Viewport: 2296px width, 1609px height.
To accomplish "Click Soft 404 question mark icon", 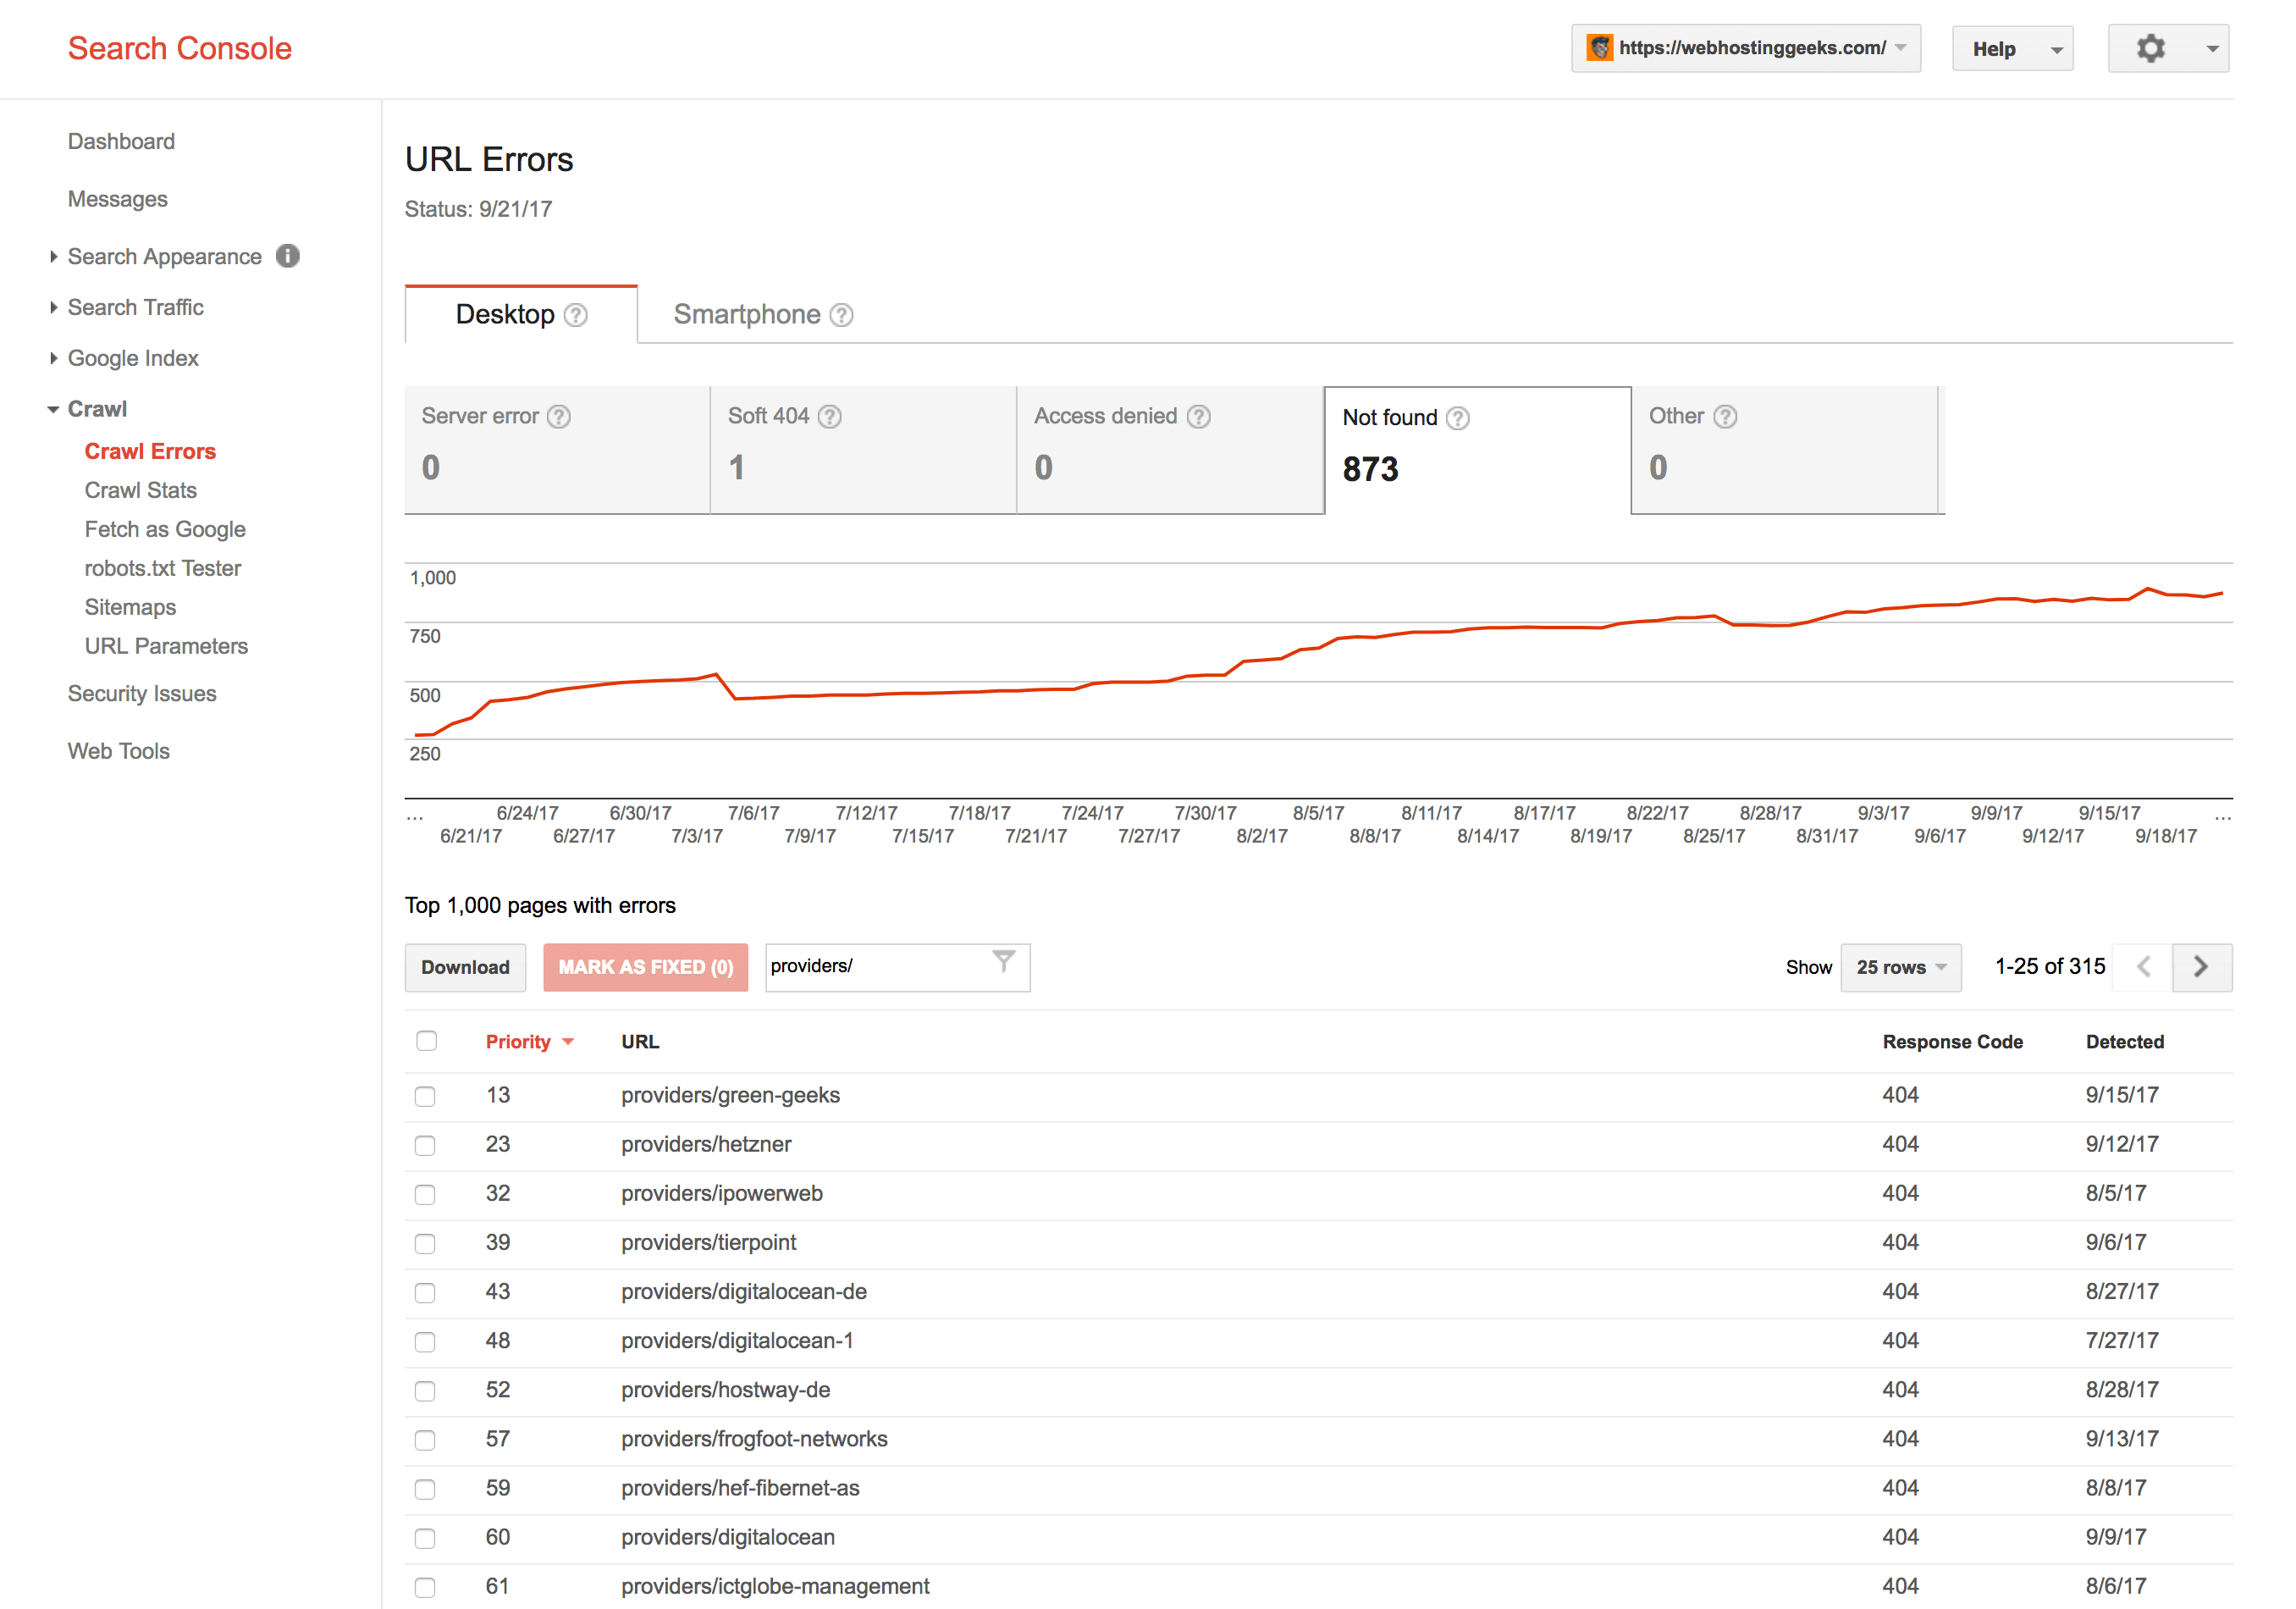I will pyautogui.click(x=830, y=416).
